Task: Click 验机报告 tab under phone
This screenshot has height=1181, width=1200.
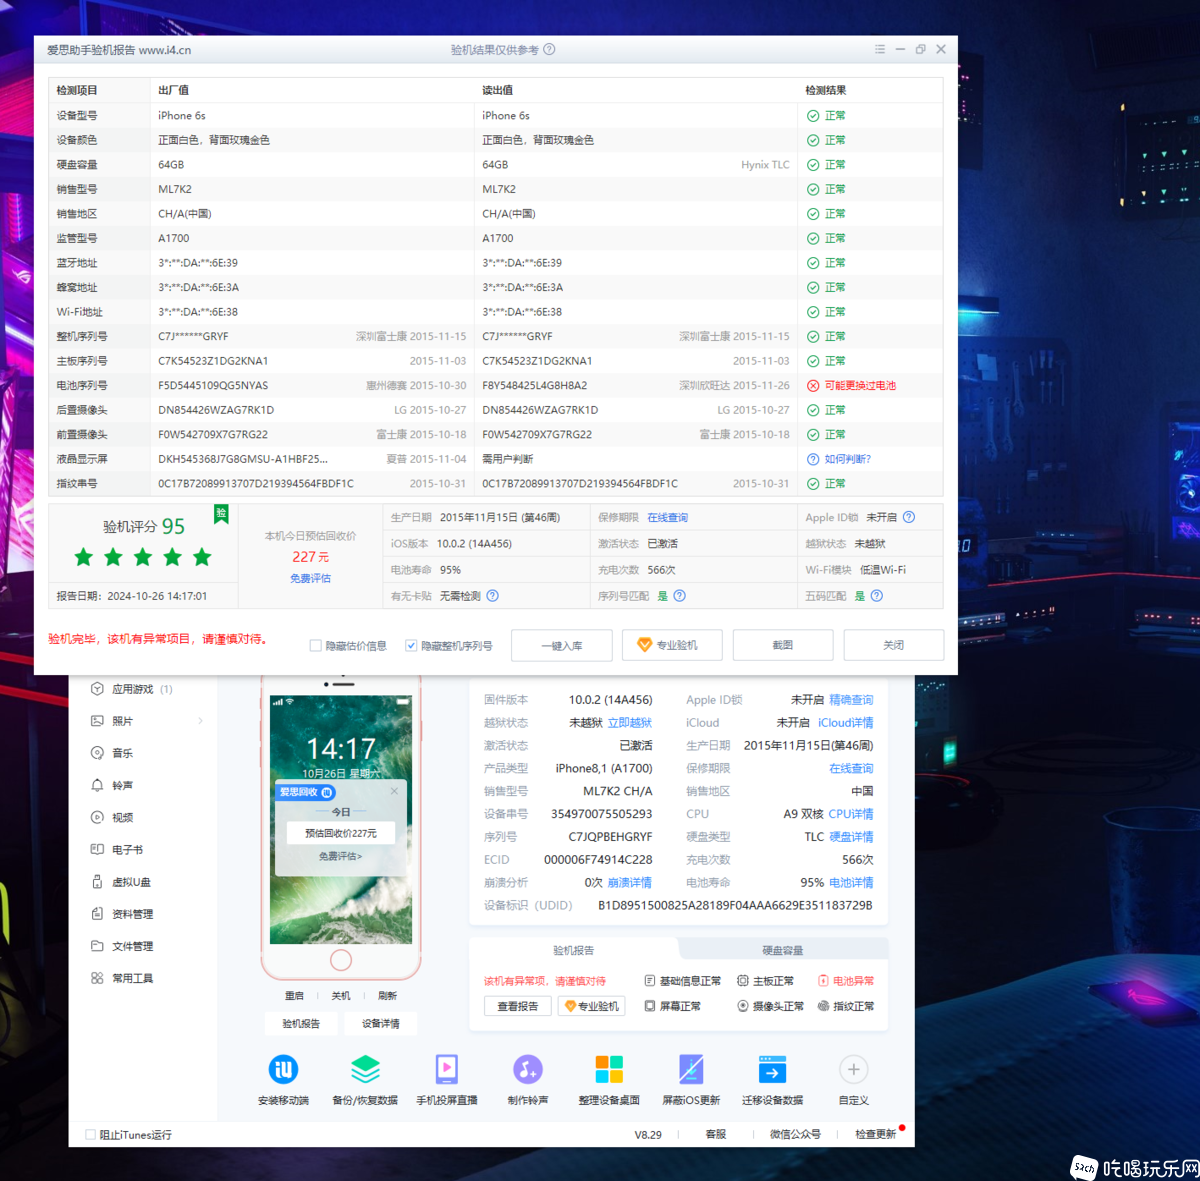Action: (x=301, y=1024)
